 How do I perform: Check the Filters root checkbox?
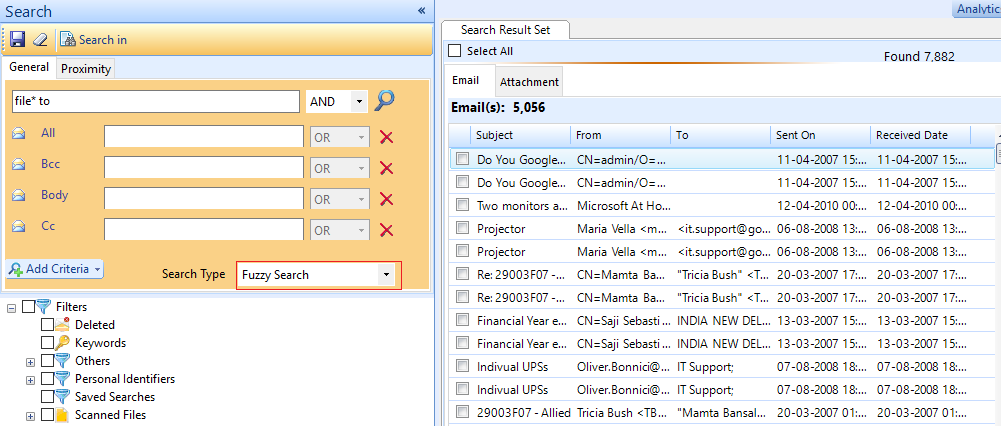click(28, 307)
